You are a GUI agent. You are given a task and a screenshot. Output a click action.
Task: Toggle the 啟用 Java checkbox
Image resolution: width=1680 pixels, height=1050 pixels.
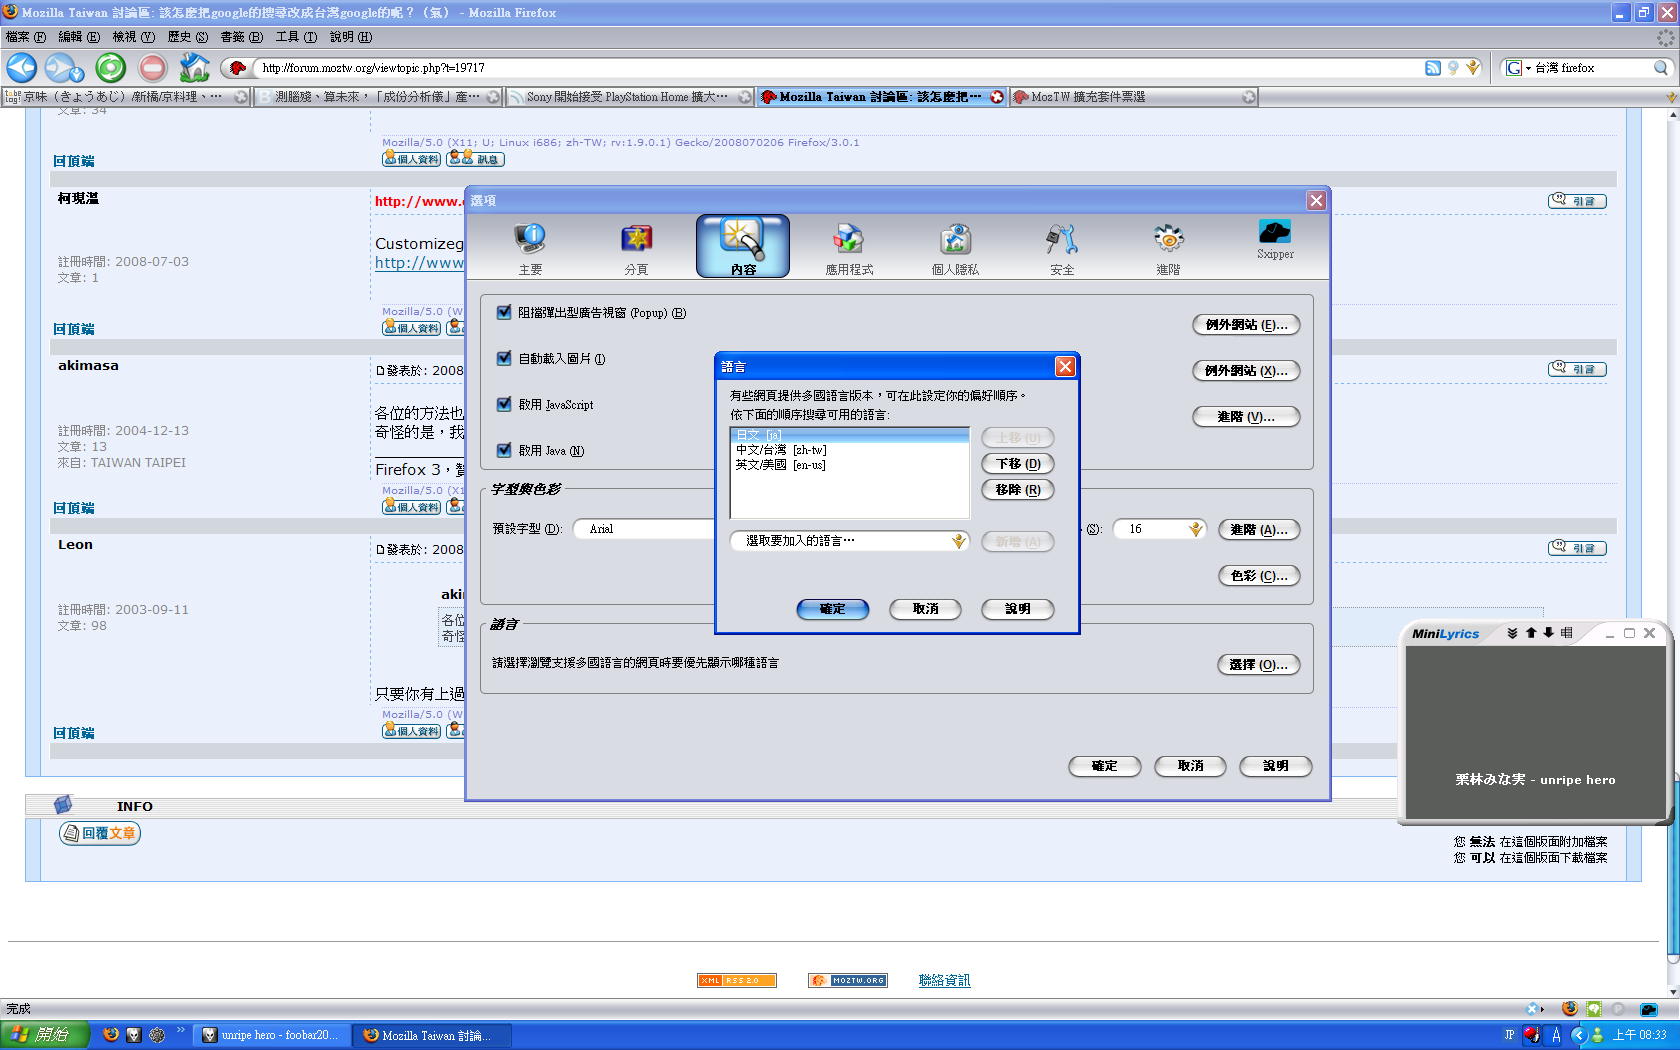pyautogui.click(x=504, y=451)
